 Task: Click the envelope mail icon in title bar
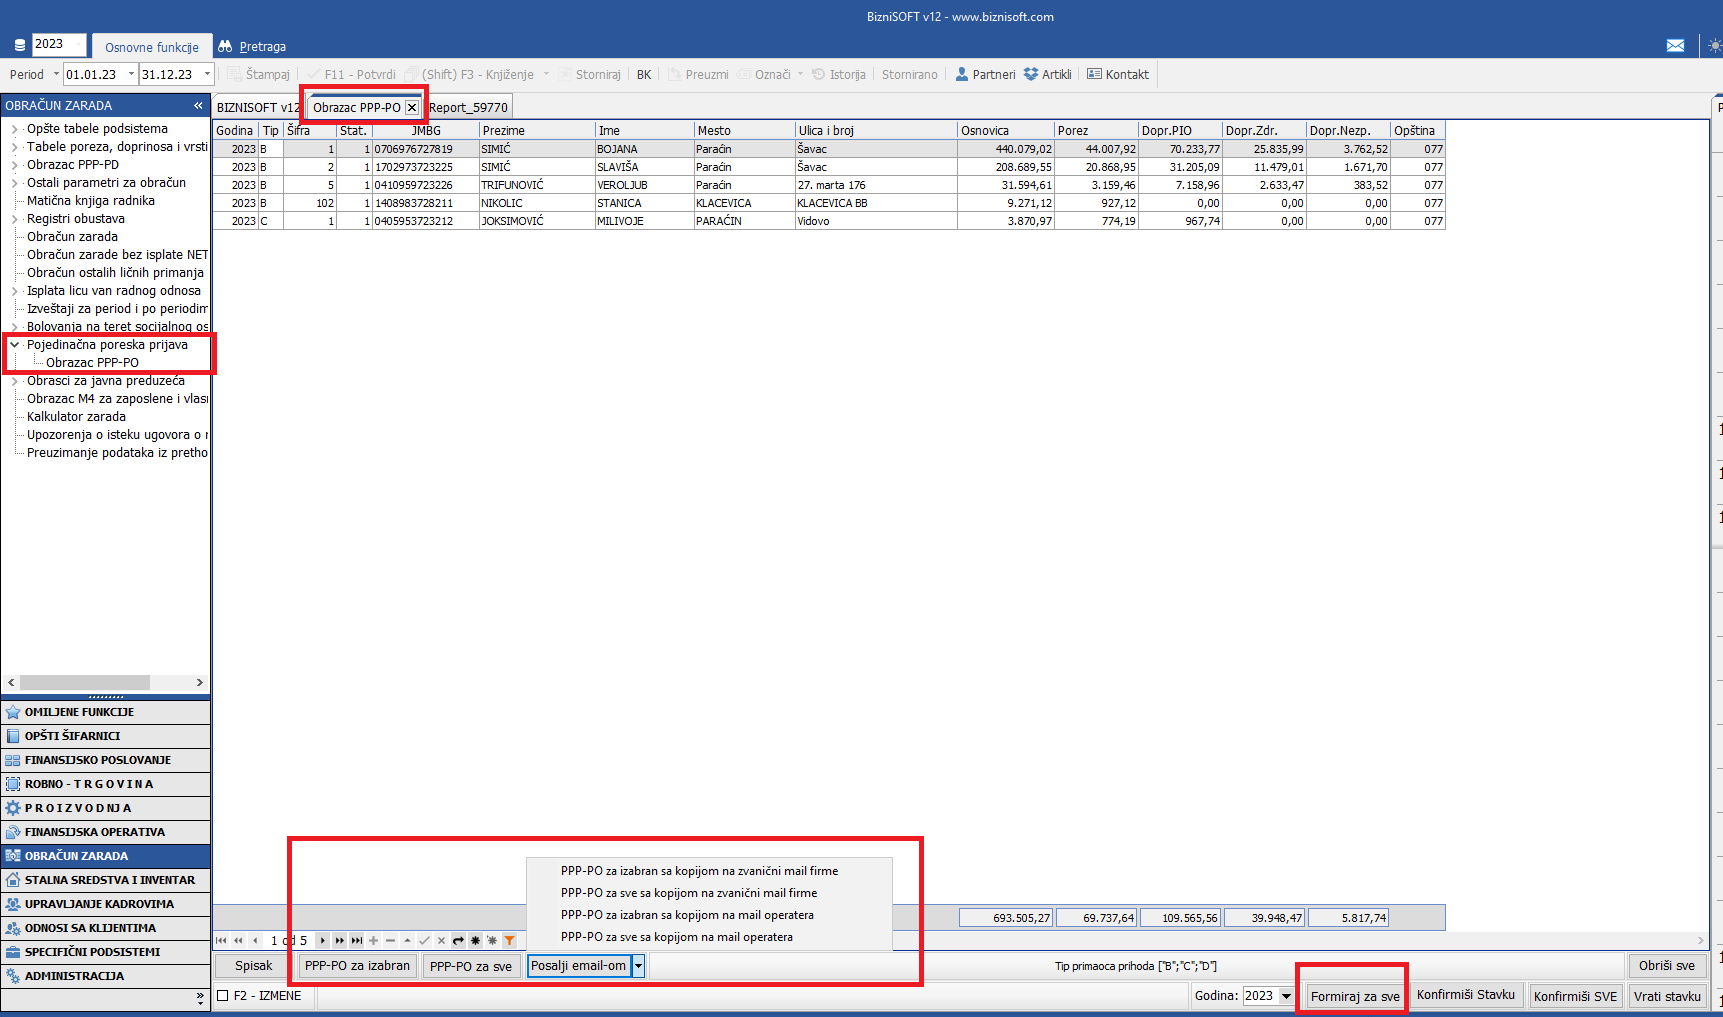point(1675,46)
